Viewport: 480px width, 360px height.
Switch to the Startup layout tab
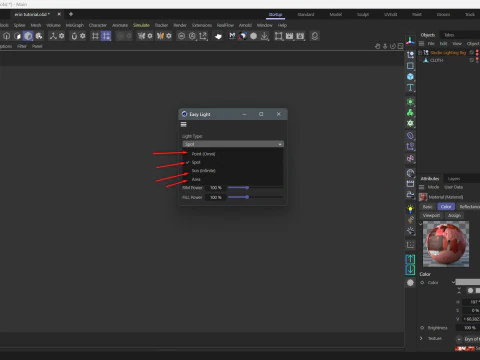point(275,14)
